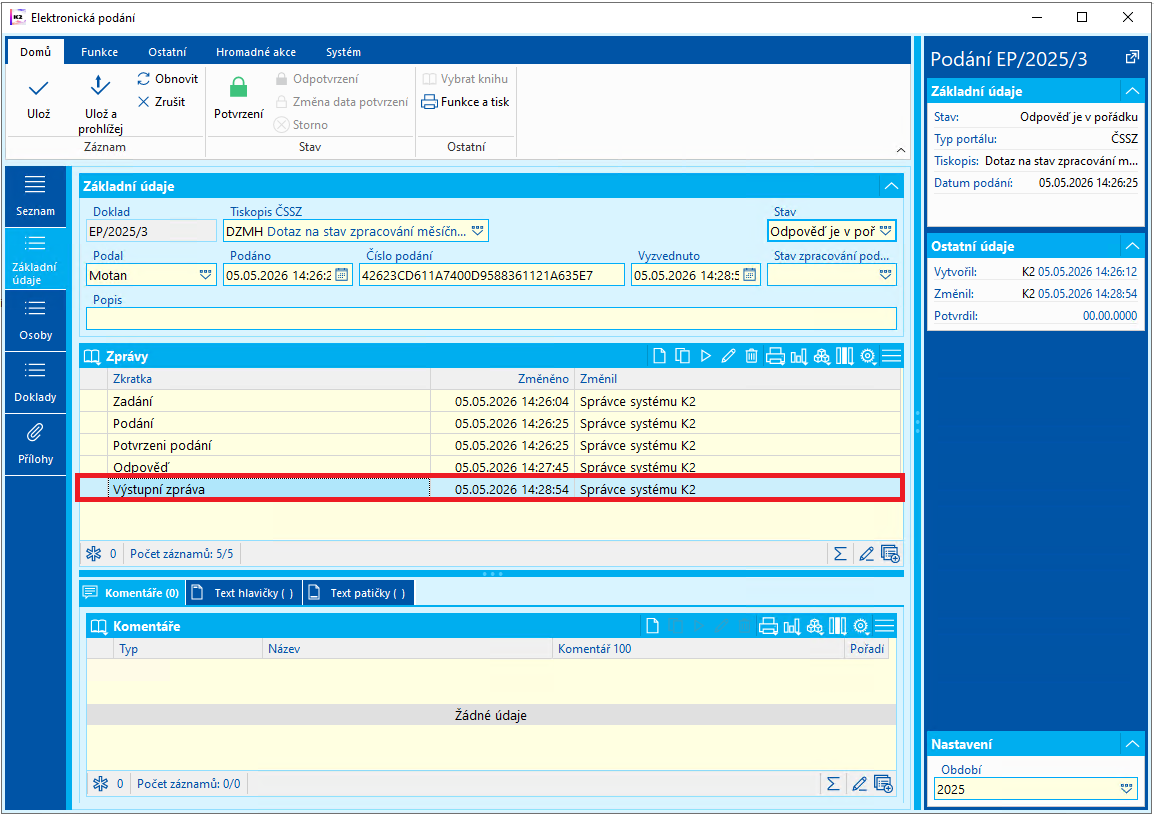The width and height of the screenshot is (1154, 816).
Task: Open Funkce a tisk printer button
Action: [x=465, y=102]
